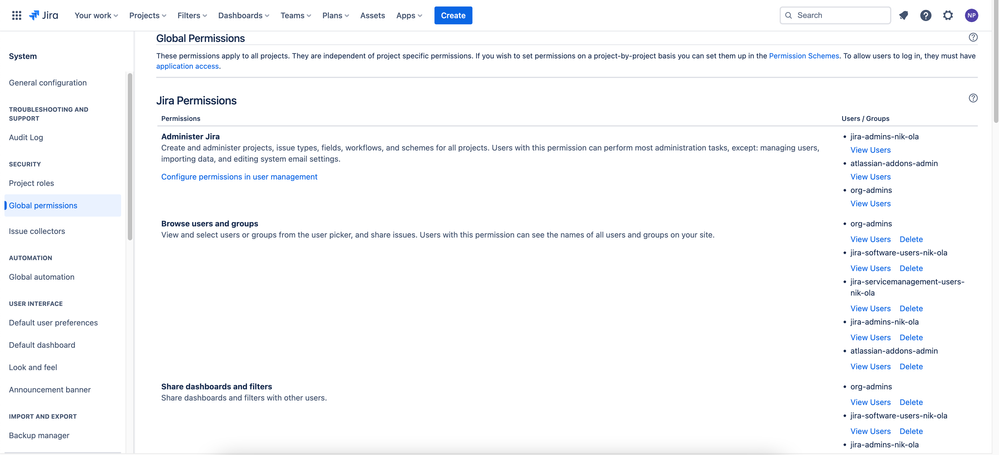Open Look and feel in the sidebar
Screen dimensions: 999x455
point(34,368)
